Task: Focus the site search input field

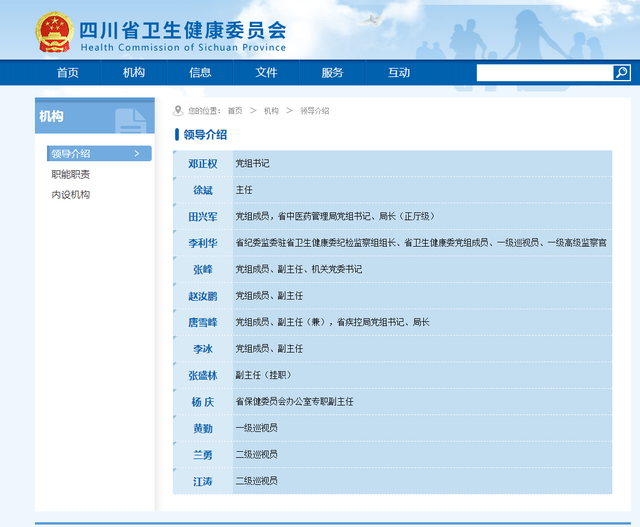Action: coord(544,73)
